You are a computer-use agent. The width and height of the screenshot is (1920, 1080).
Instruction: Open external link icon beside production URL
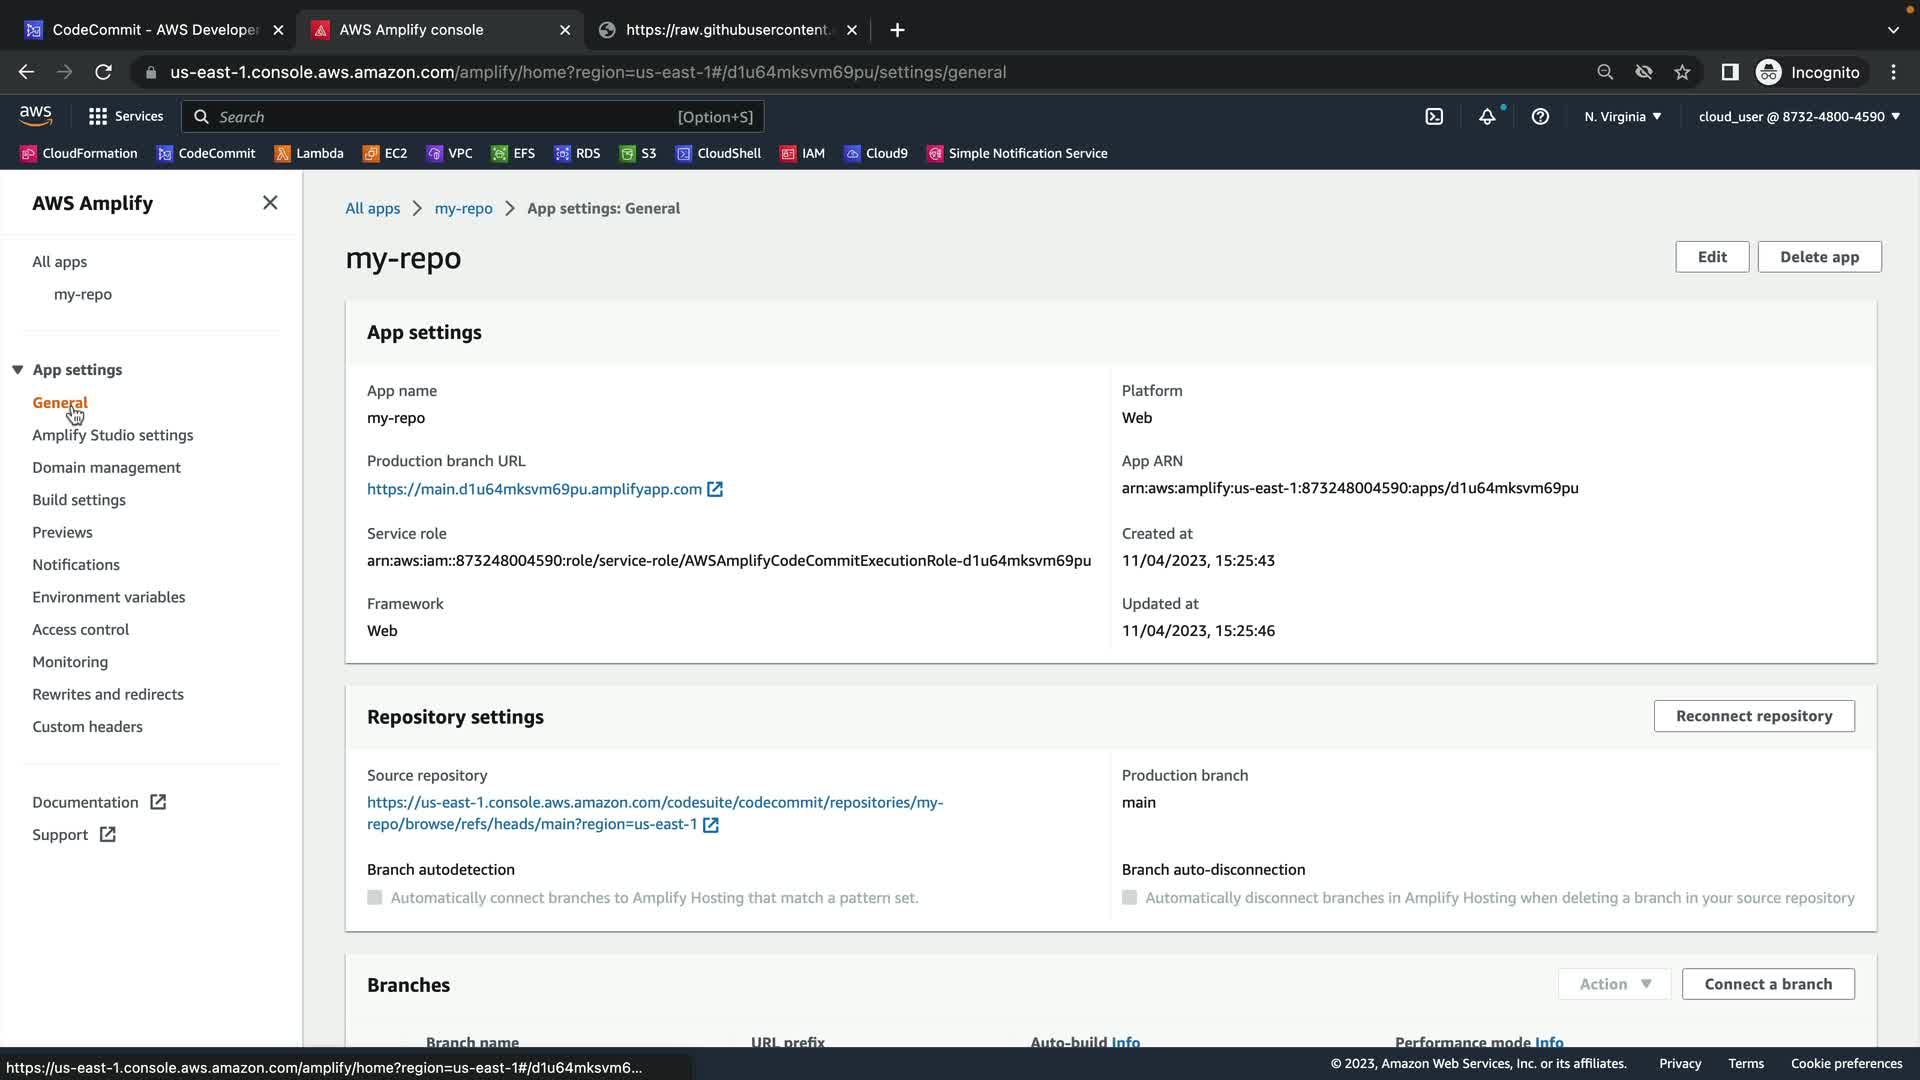[715, 489]
